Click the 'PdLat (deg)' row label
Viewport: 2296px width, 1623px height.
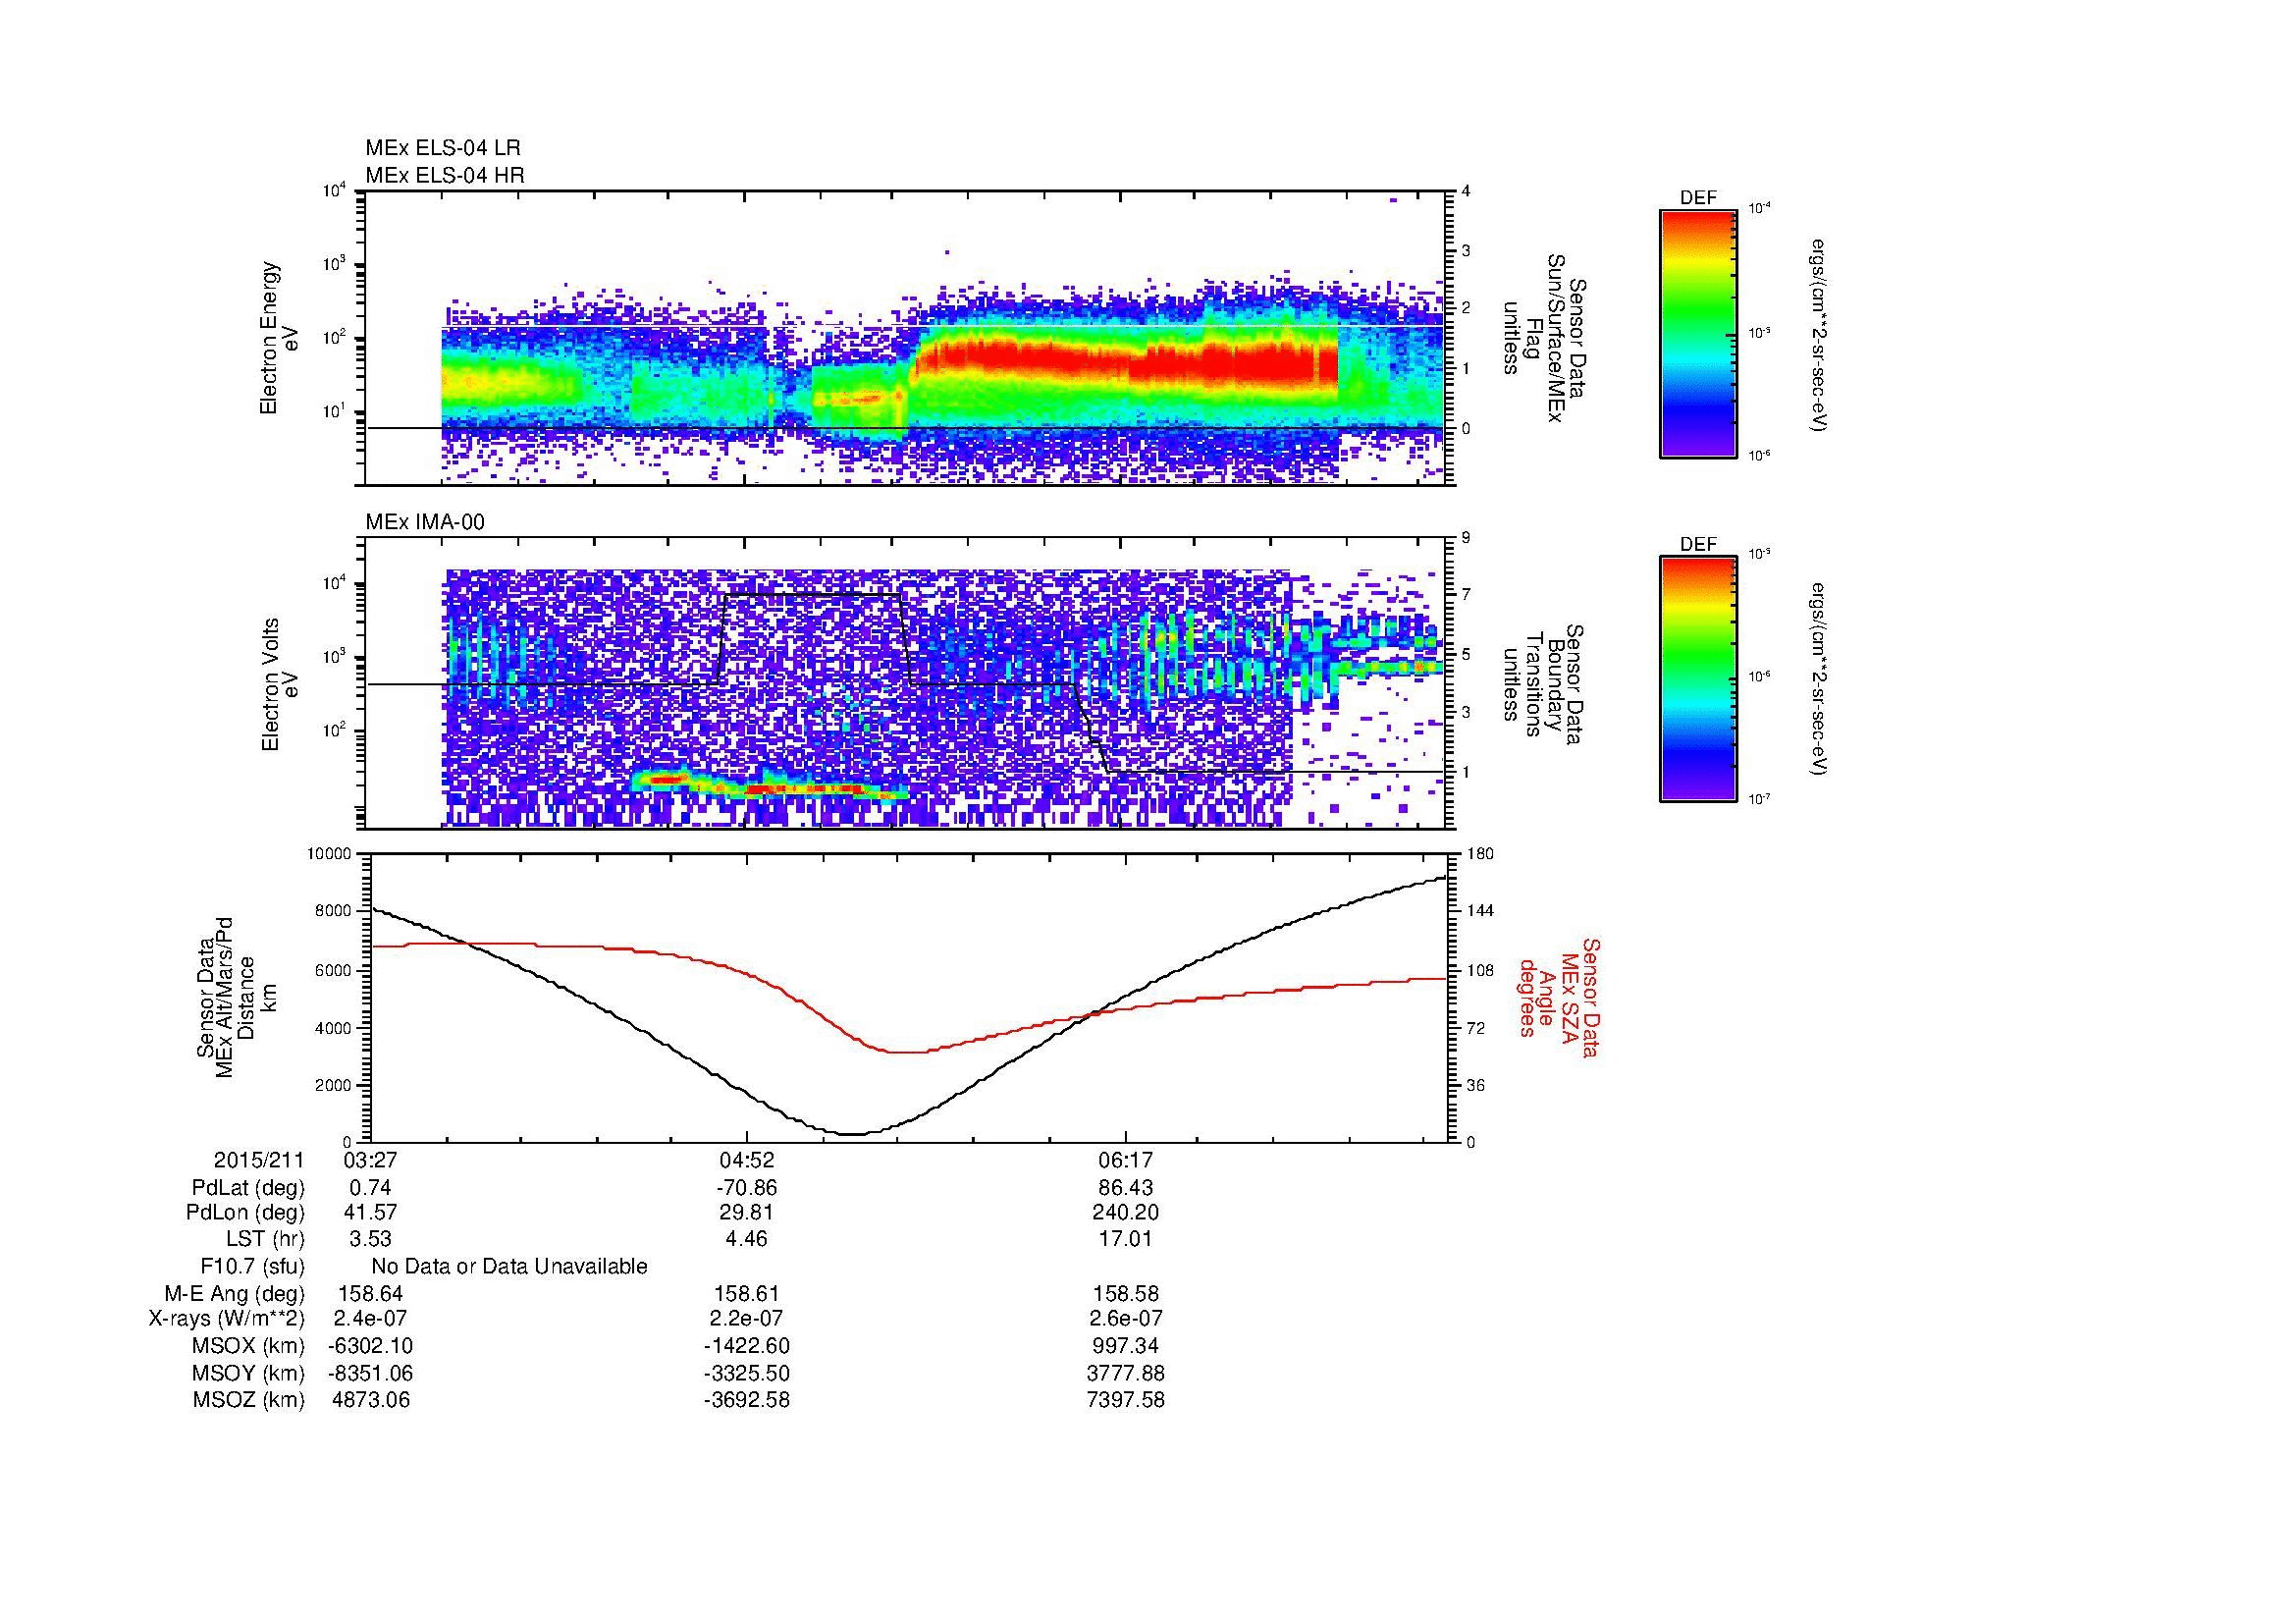point(248,1188)
